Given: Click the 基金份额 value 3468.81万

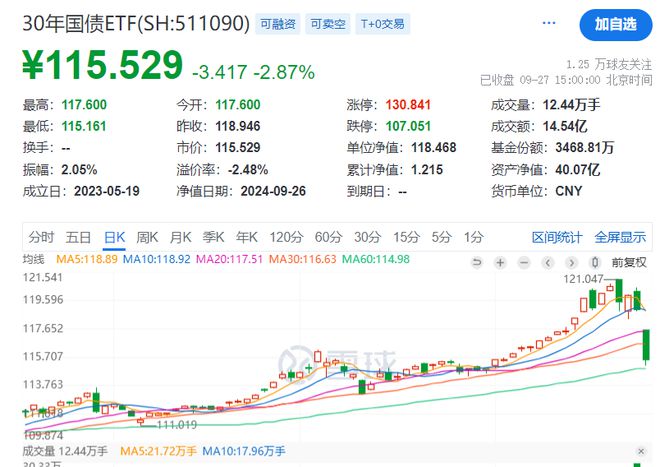Looking at the screenshot, I should click(585, 147).
